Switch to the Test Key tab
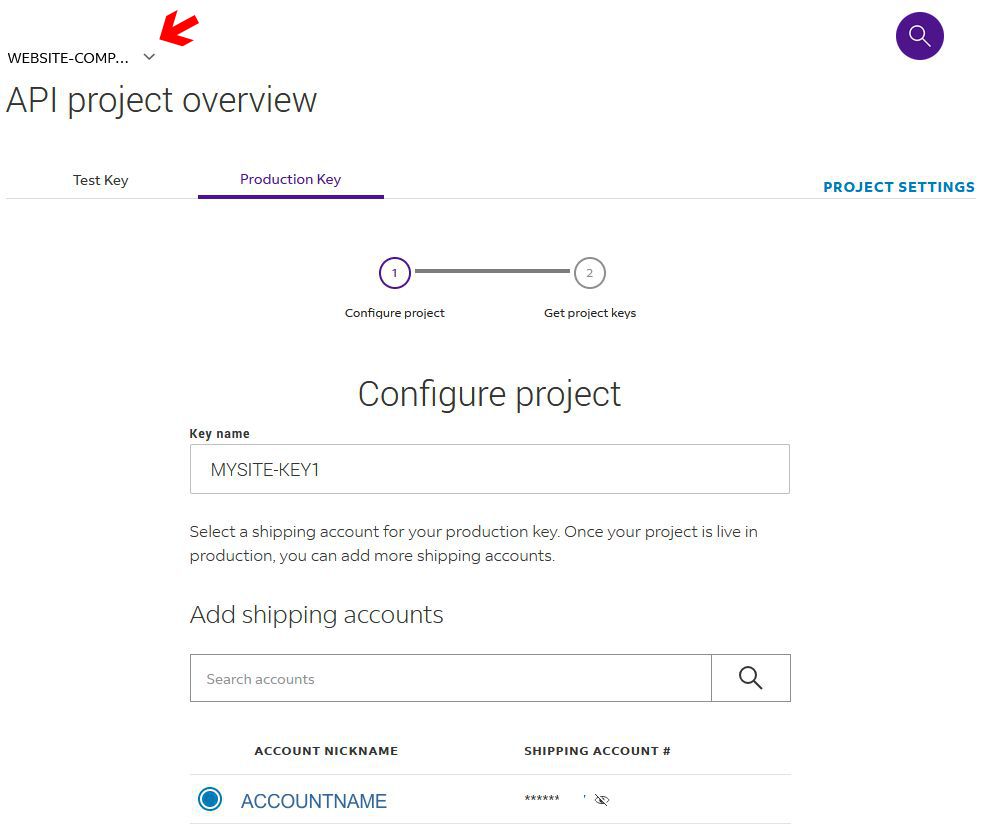The height and width of the screenshot is (827, 992). (100, 180)
